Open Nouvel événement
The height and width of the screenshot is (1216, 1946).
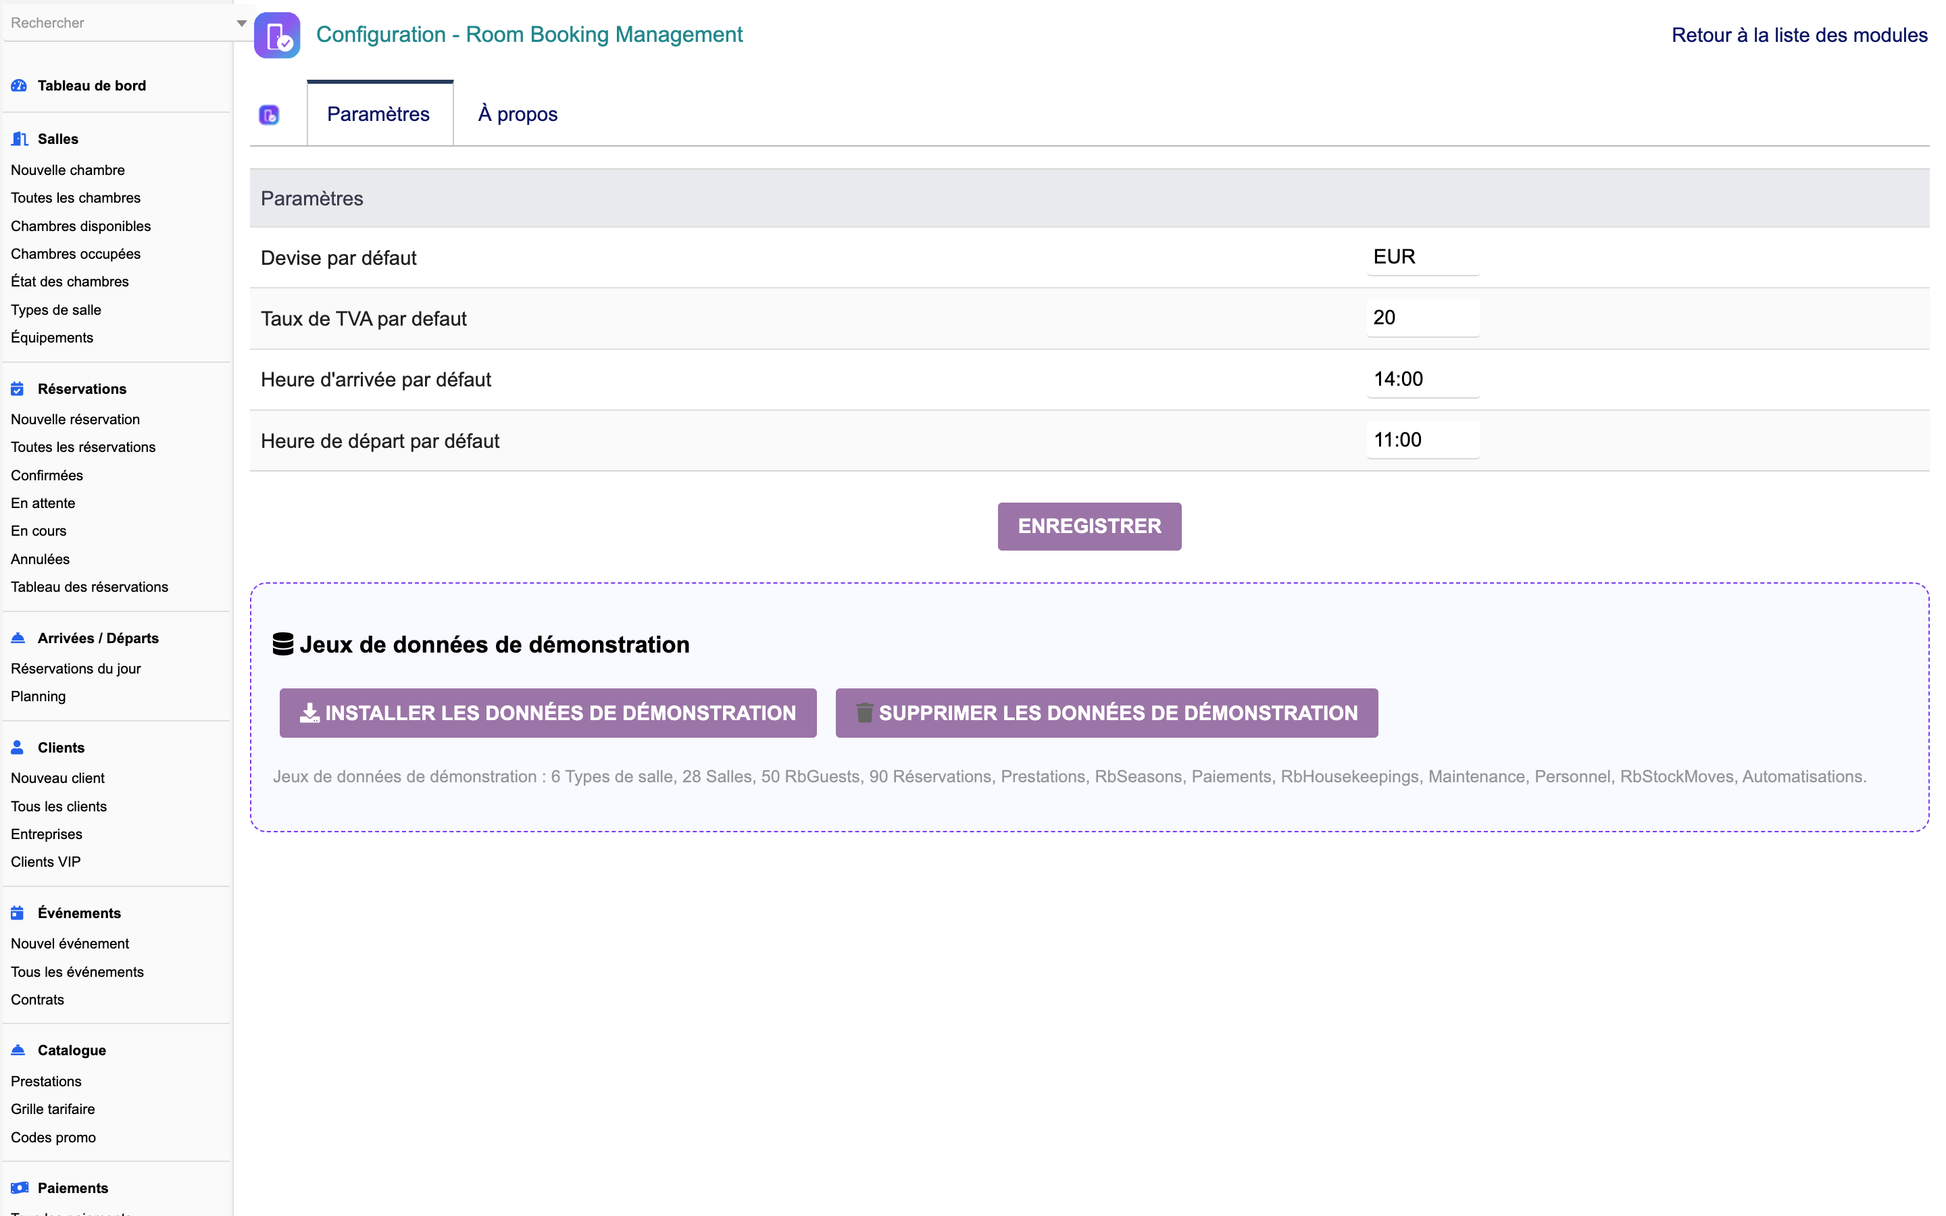click(x=70, y=944)
